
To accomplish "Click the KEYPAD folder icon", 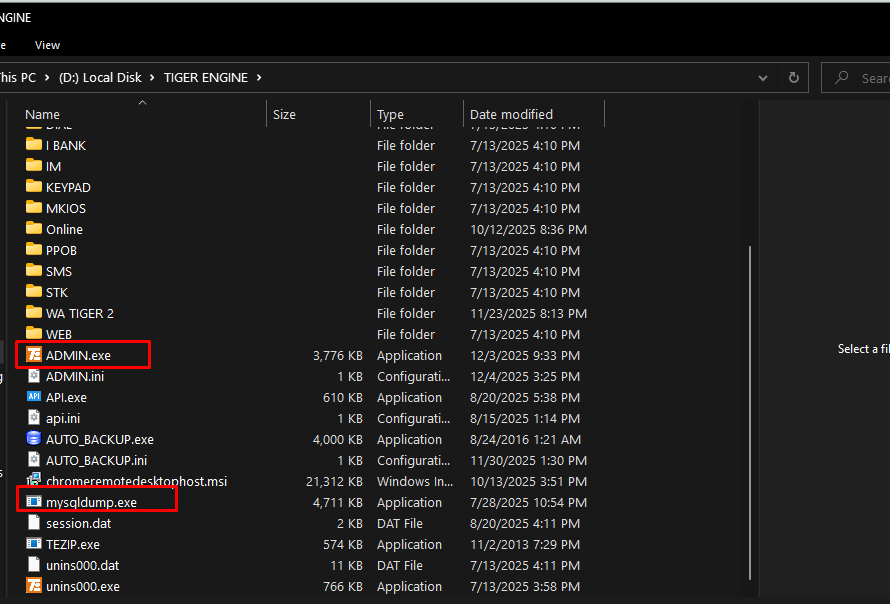I will 34,187.
